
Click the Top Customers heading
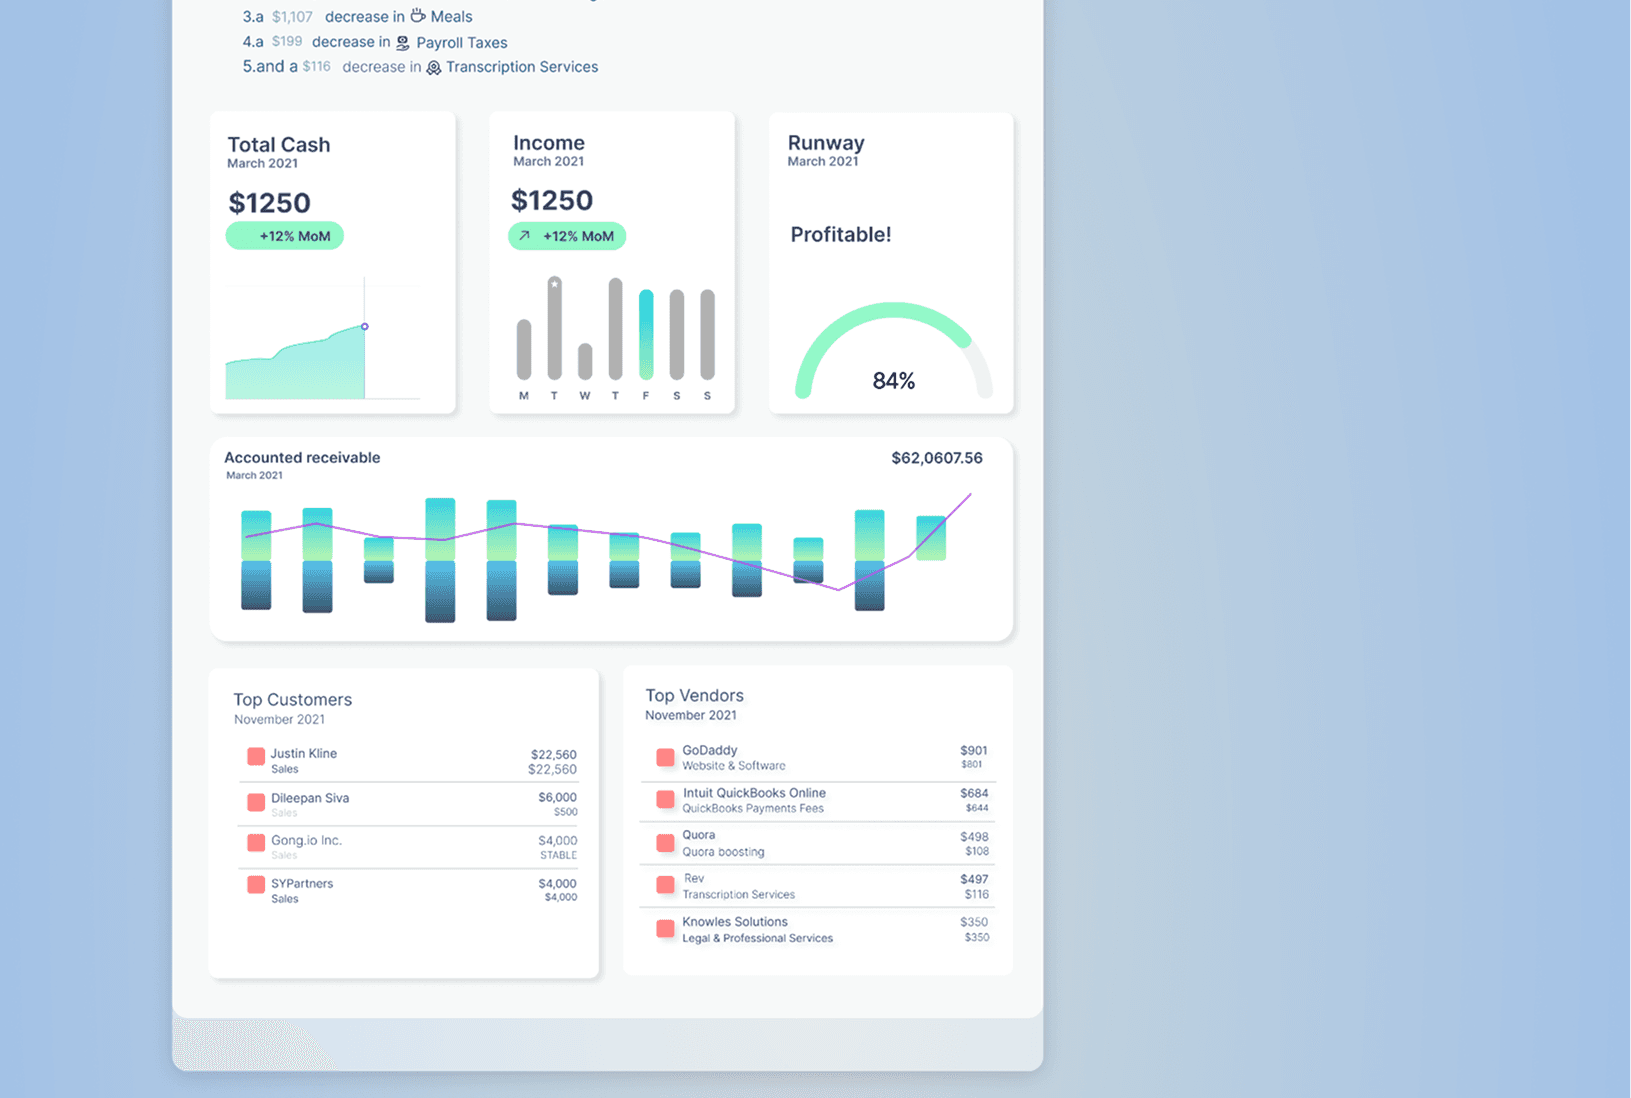292,699
